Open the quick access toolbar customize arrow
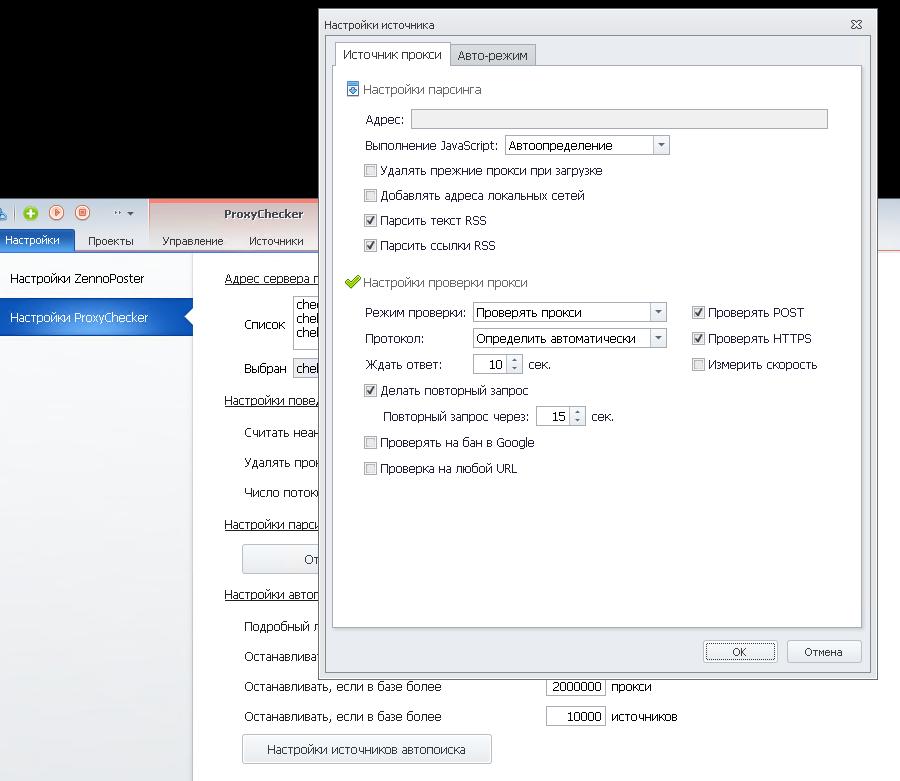This screenshot has width=900, height=781. coord(130,213)
